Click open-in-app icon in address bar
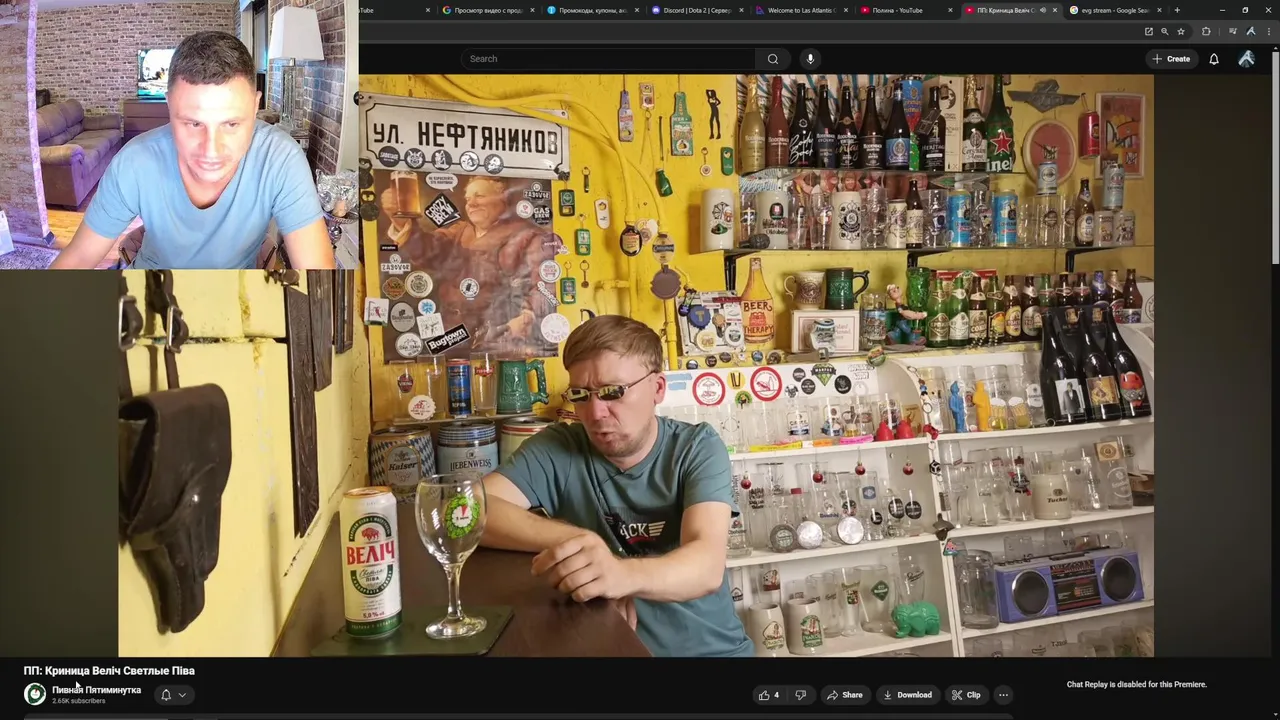 [1148, 31]
